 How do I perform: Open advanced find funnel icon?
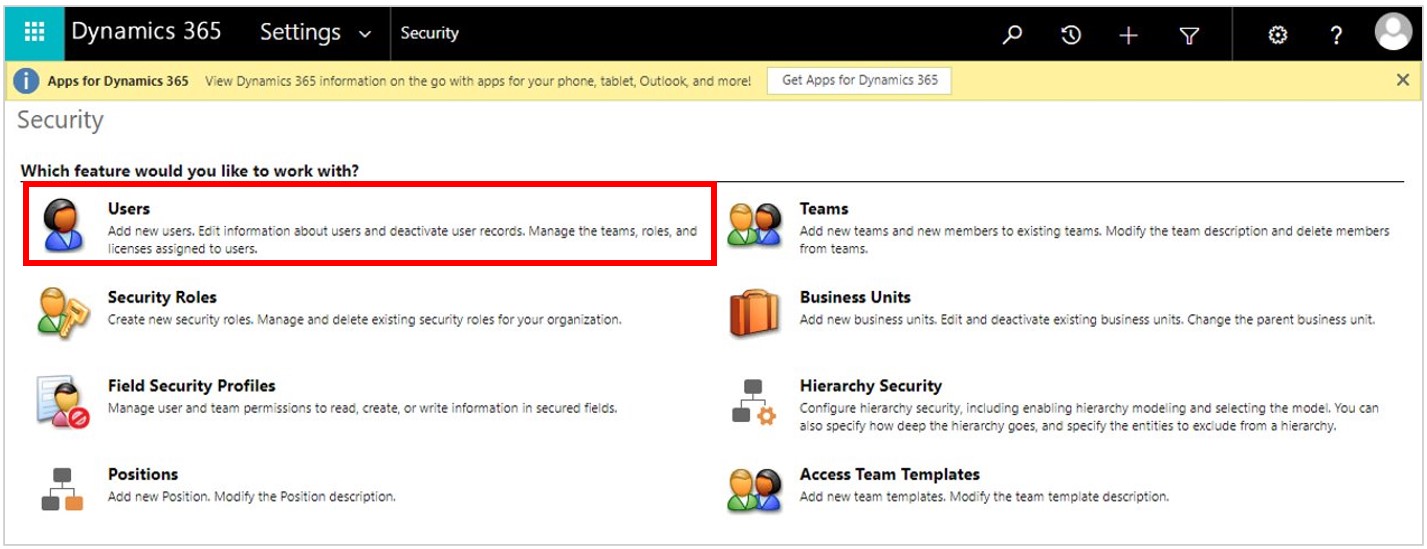pos(1188,35)
